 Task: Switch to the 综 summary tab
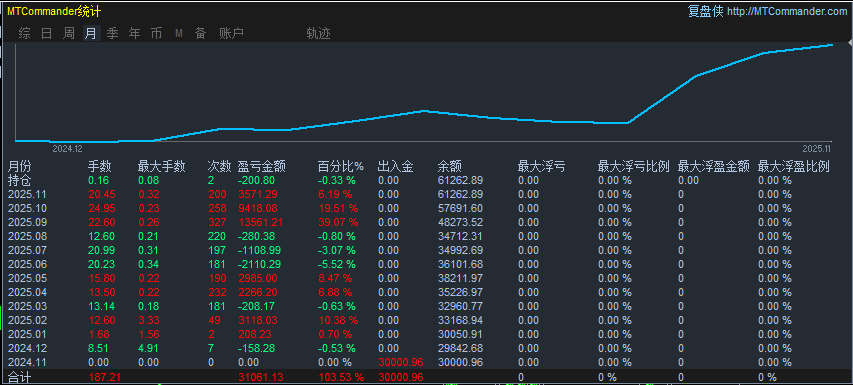24,34
